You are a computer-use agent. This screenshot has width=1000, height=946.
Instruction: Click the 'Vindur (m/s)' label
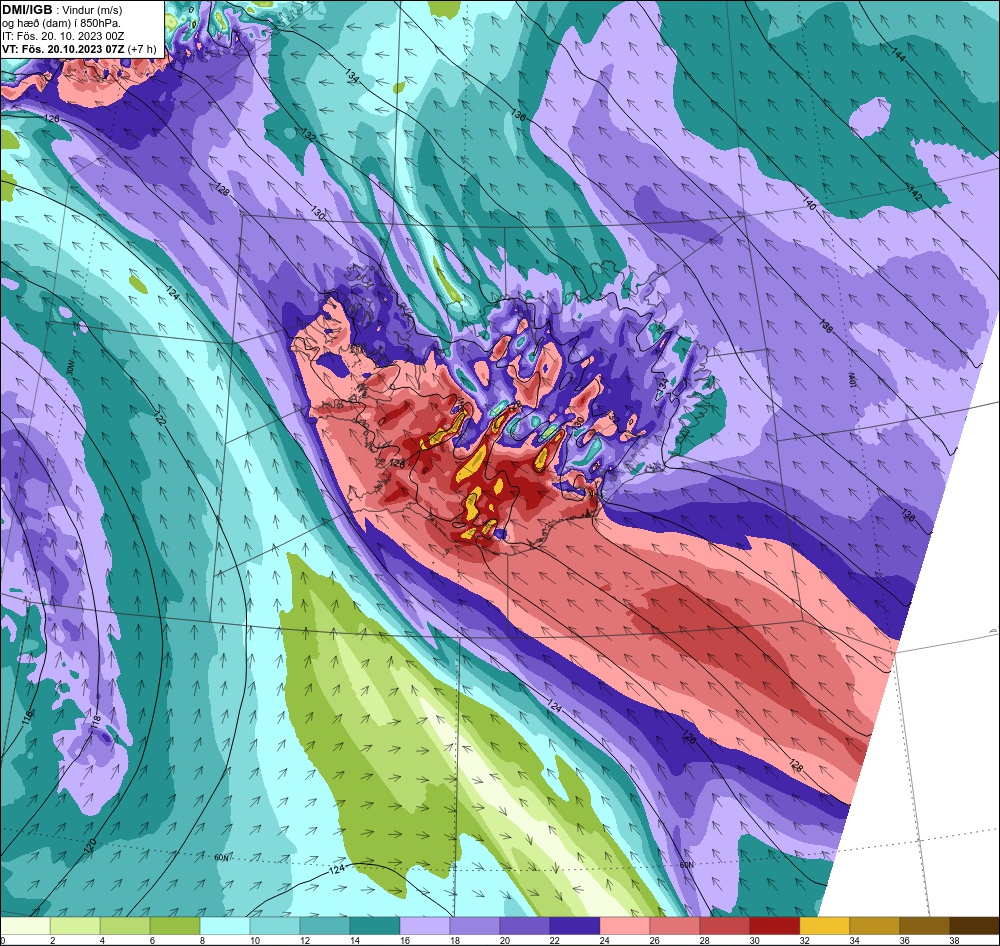92,11
